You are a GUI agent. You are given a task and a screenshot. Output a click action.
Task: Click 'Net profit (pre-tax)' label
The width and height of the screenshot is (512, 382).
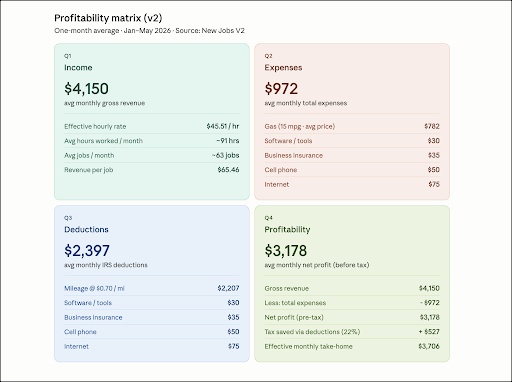(294, 317)
